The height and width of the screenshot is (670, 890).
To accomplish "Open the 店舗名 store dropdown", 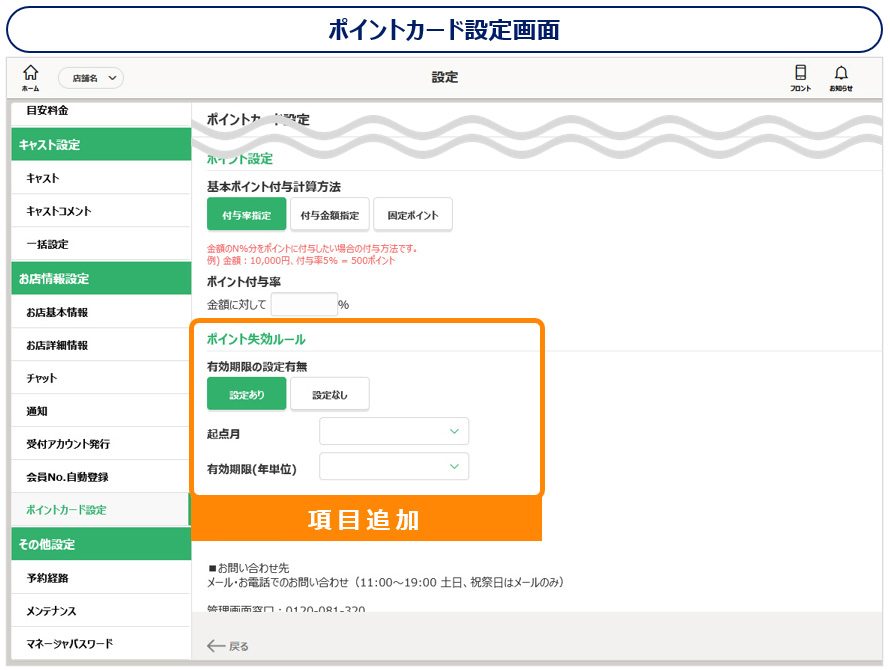I will (x=90, y=77).
